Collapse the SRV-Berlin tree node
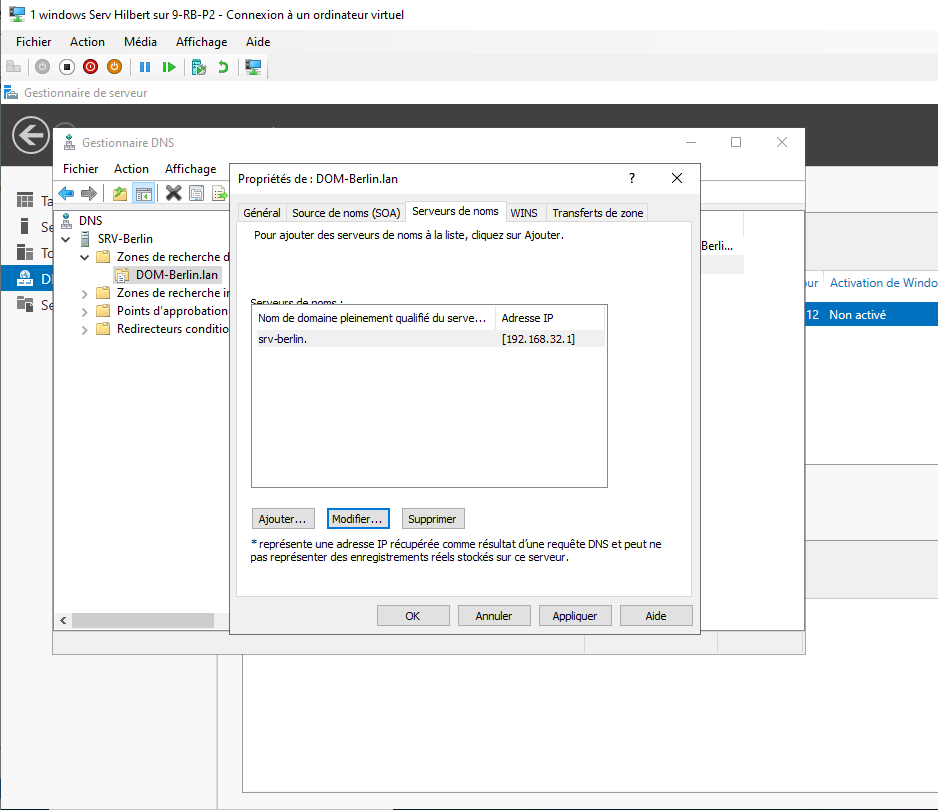This screenshot has width=938, height=810. 66,239
